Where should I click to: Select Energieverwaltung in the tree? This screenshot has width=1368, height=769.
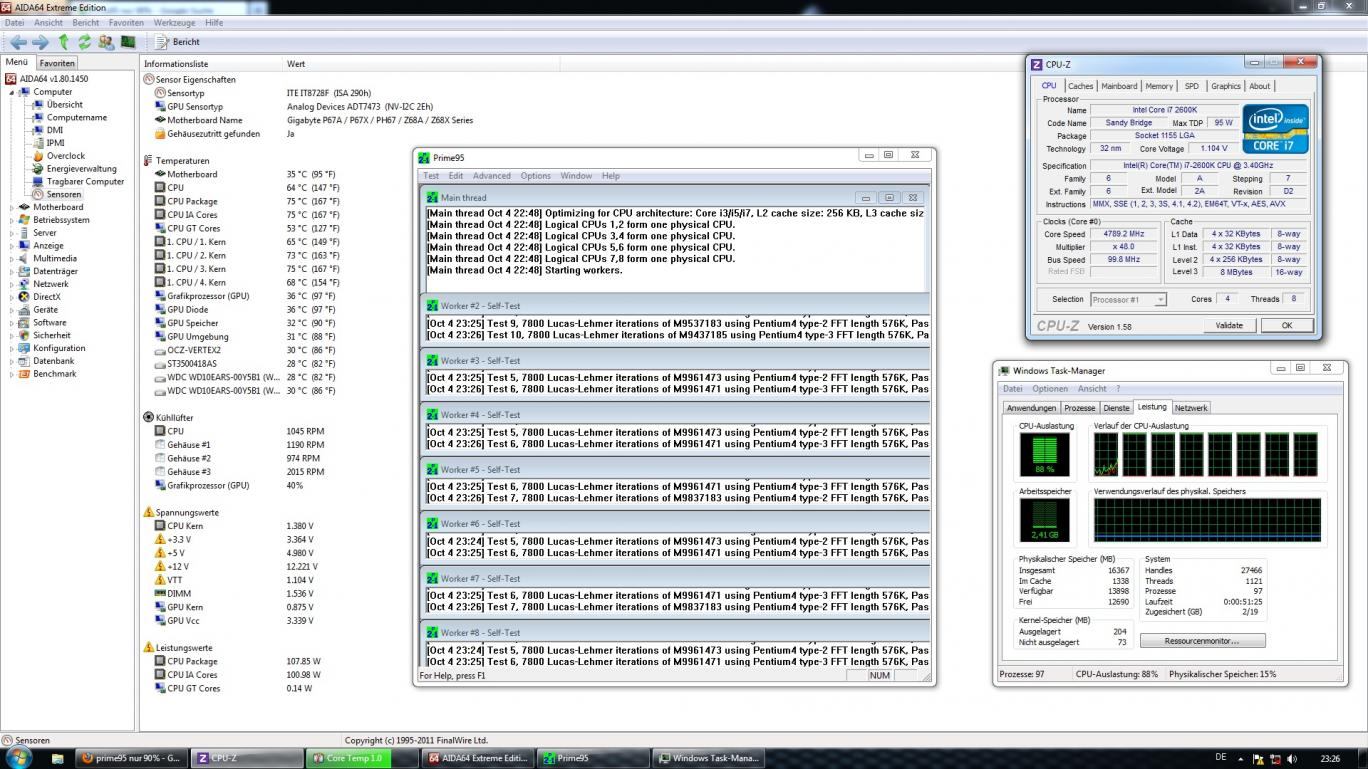pos(81,169)
